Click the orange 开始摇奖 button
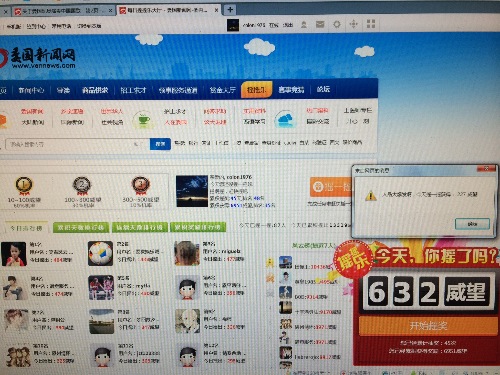 (428, 325)
